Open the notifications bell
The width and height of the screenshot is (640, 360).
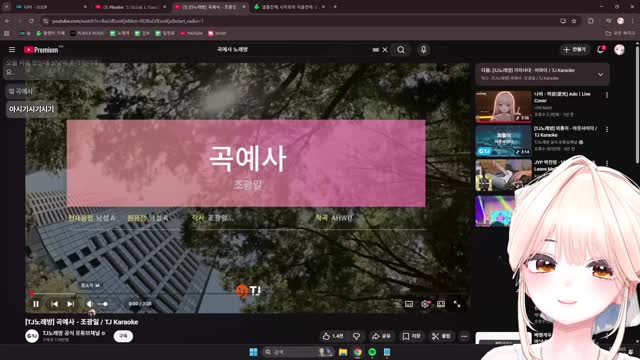pyautogui.click(x=600, y=50)
